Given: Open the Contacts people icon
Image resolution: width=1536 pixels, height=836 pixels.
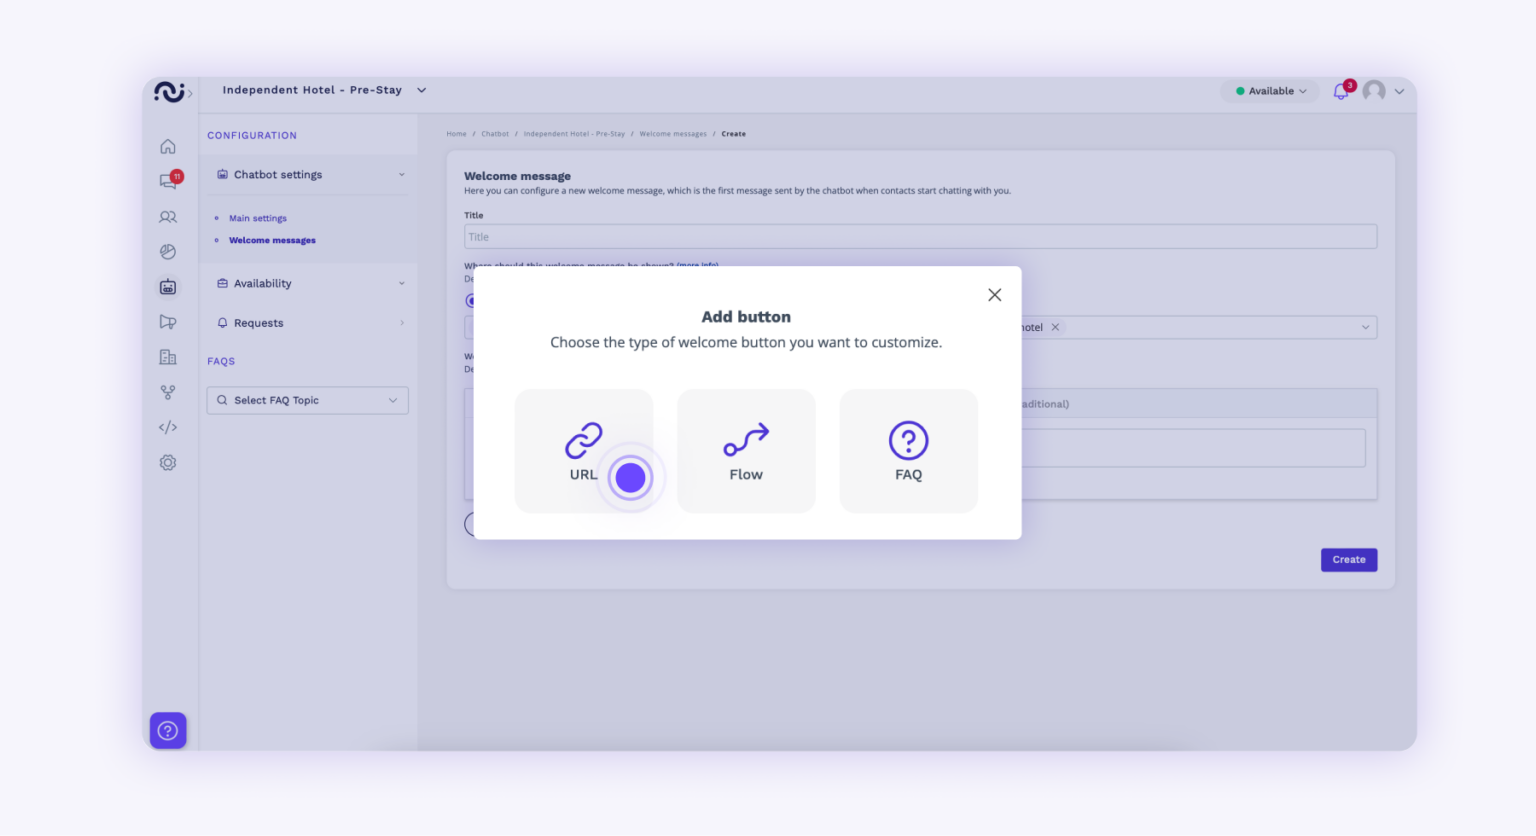Looking at the screenshot, I should click(167, 217).
